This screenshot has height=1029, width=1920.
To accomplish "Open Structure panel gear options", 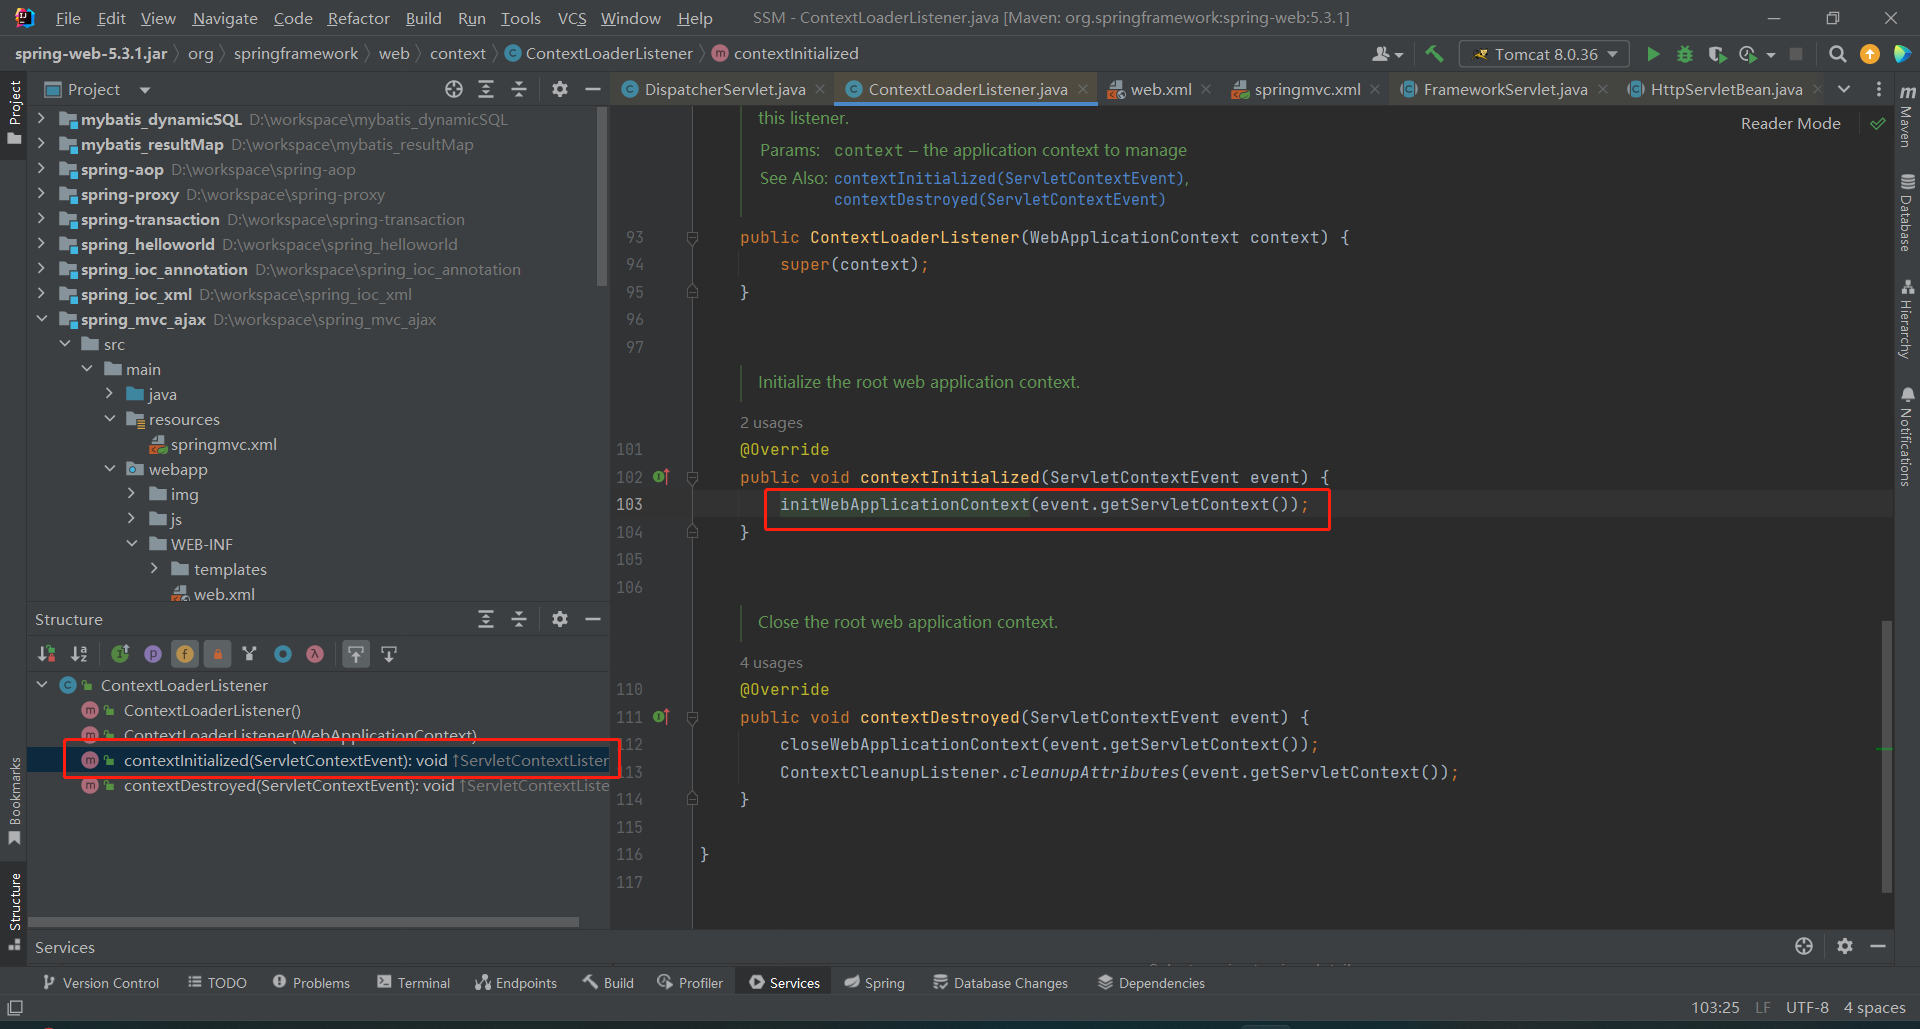I will pos(560,619).
